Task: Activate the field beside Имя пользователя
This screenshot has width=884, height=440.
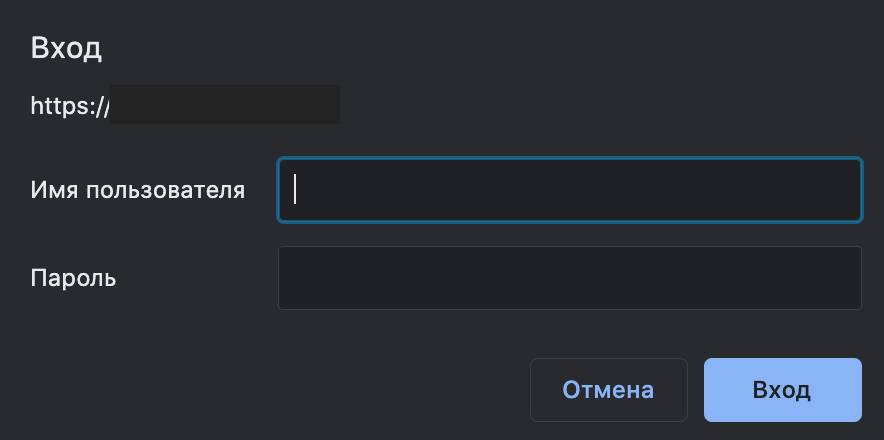Action: [x=569, y=190]
